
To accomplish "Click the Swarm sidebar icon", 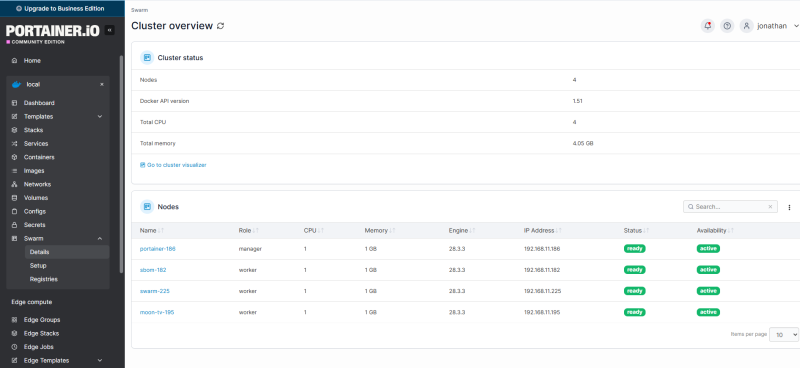I will [14, 238].
